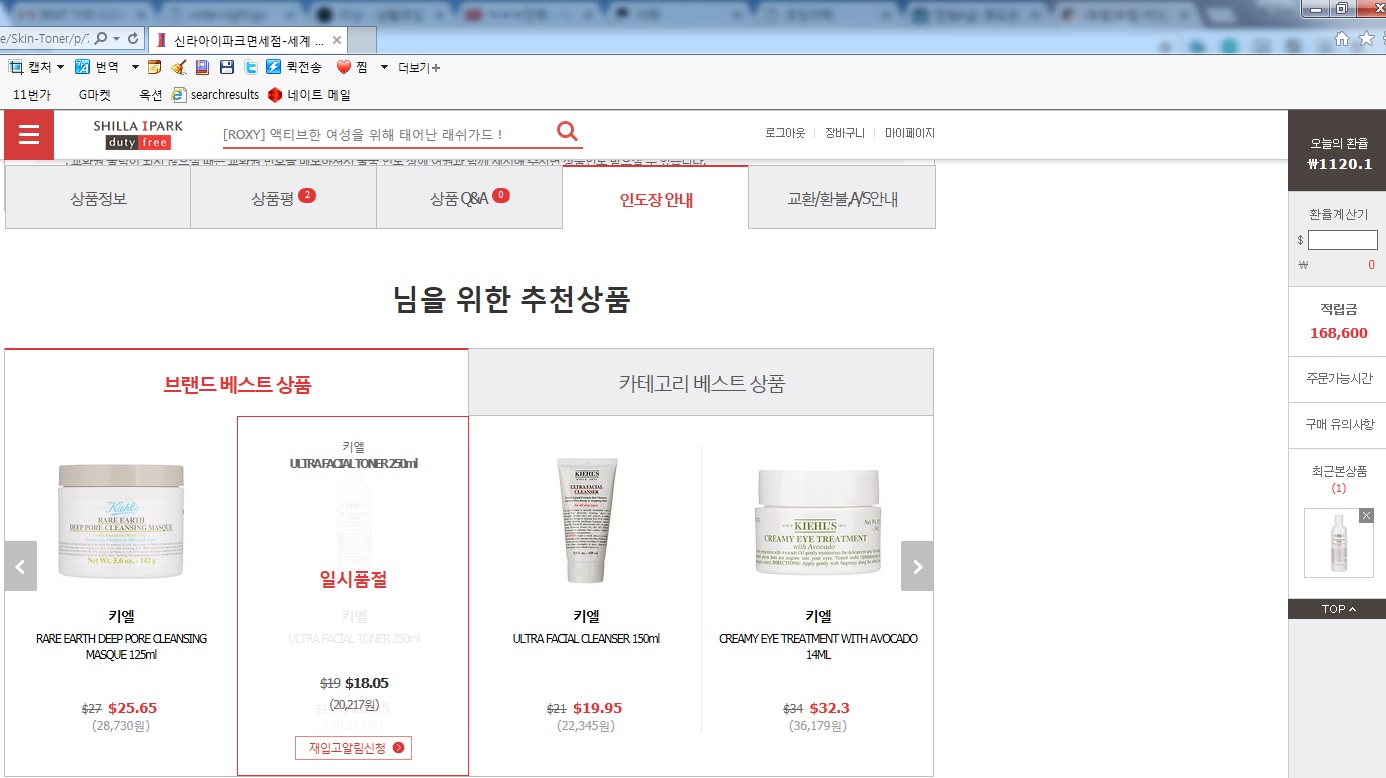Select the 카테고리 베스트 상품 tab
Image resolution: width=1386 pixels, height=778 pixels.
[x=701, y=383]
